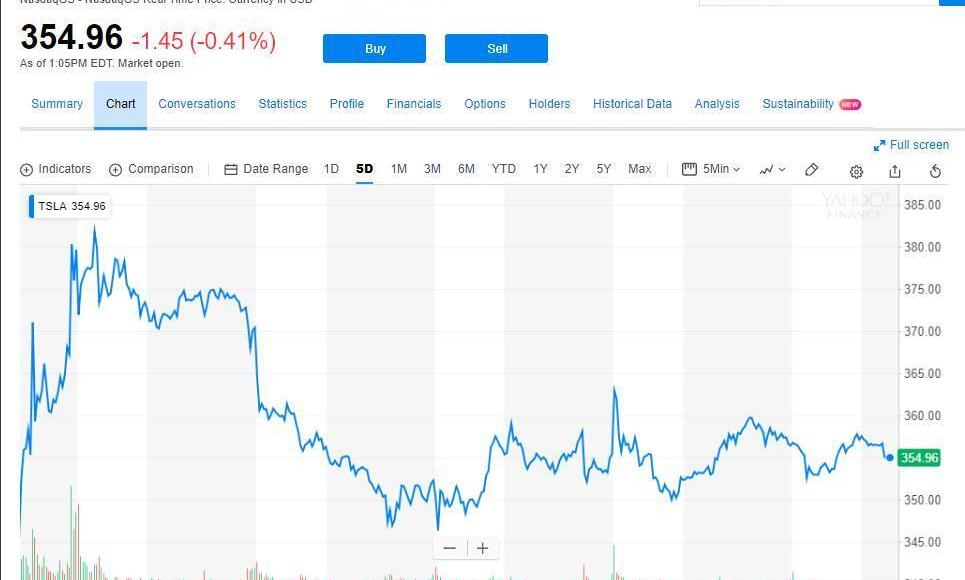
Task: Click the current price dot on chart line
Action: click(x=890, y=458)
